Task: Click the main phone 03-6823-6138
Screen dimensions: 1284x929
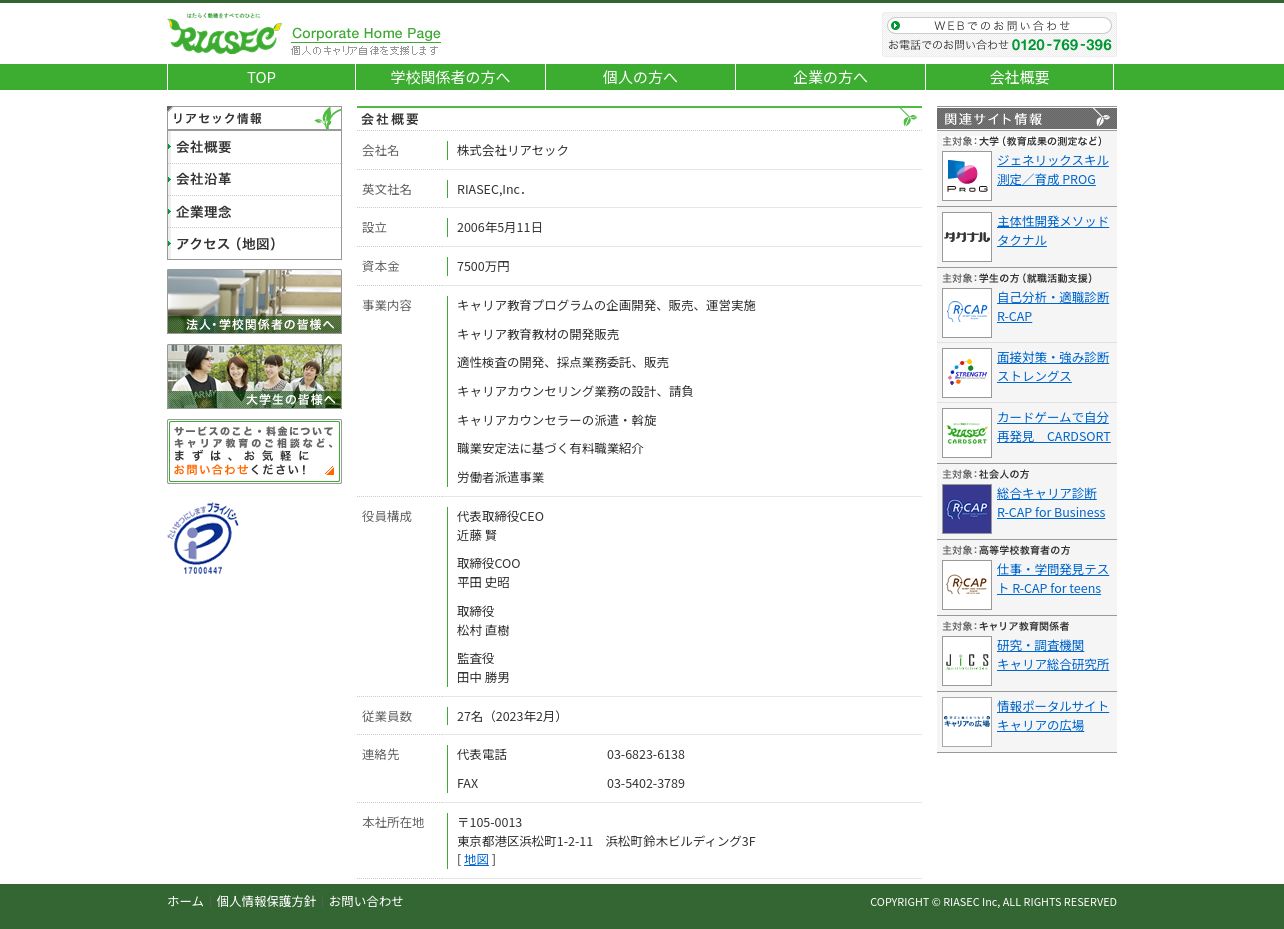Action: pyautogui.click(x=646, y=755)
